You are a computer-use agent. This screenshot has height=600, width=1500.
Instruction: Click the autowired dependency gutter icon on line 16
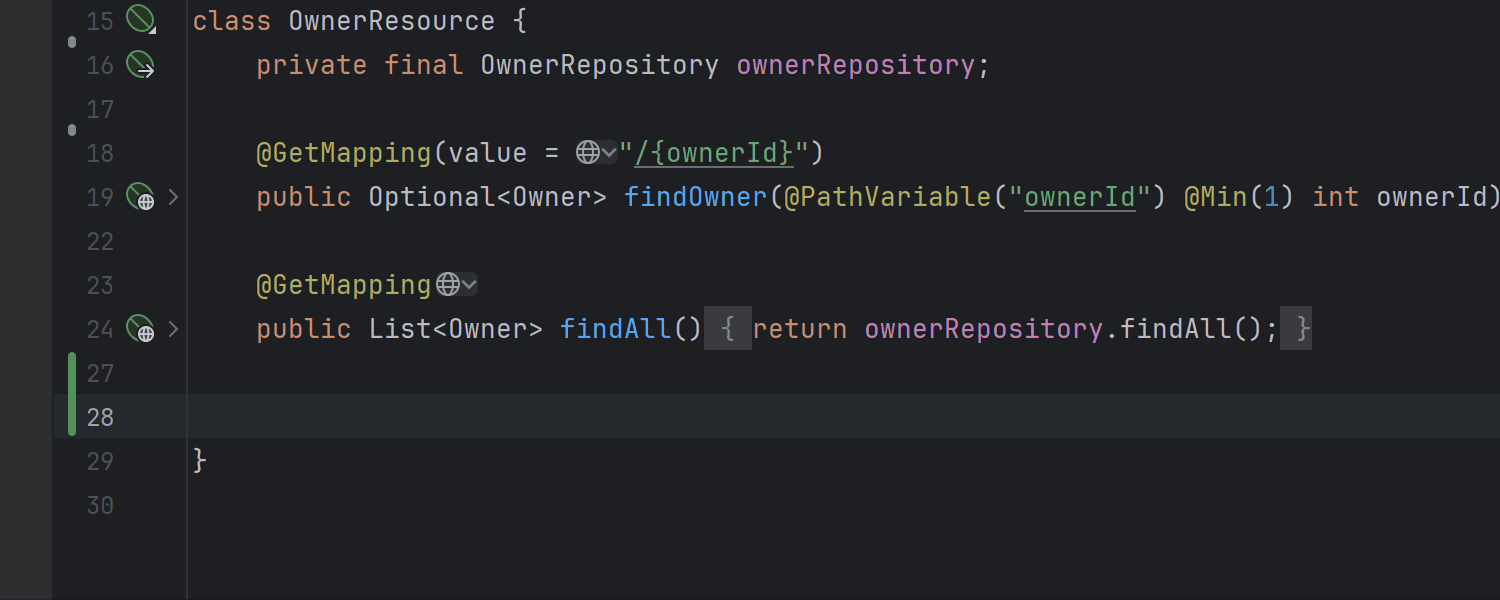tap(140, 65)
